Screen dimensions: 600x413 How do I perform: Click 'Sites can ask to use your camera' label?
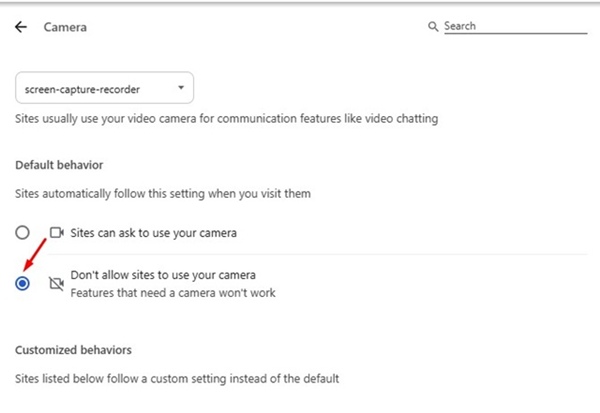156,232
